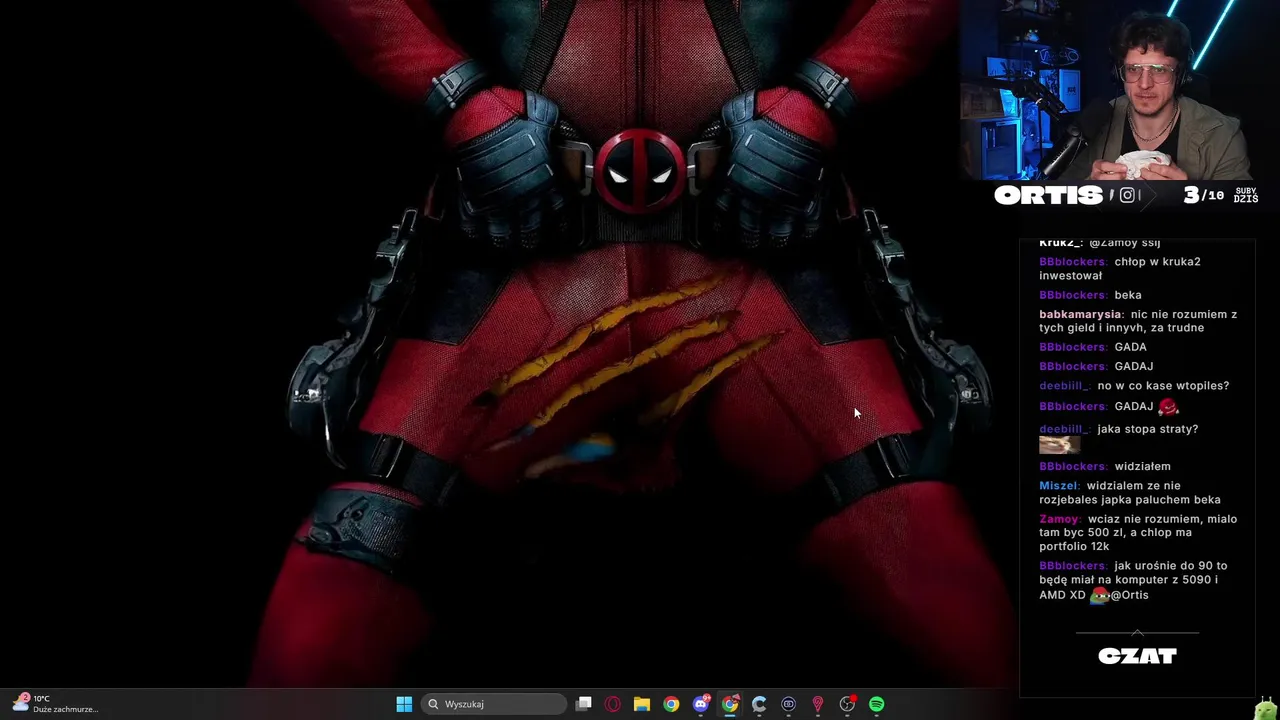1280x720 pixels.
Task: Click the message 'wciaz nie rozumiem, mialo tam byc 500 zl'
Action: click(1138, 532)
